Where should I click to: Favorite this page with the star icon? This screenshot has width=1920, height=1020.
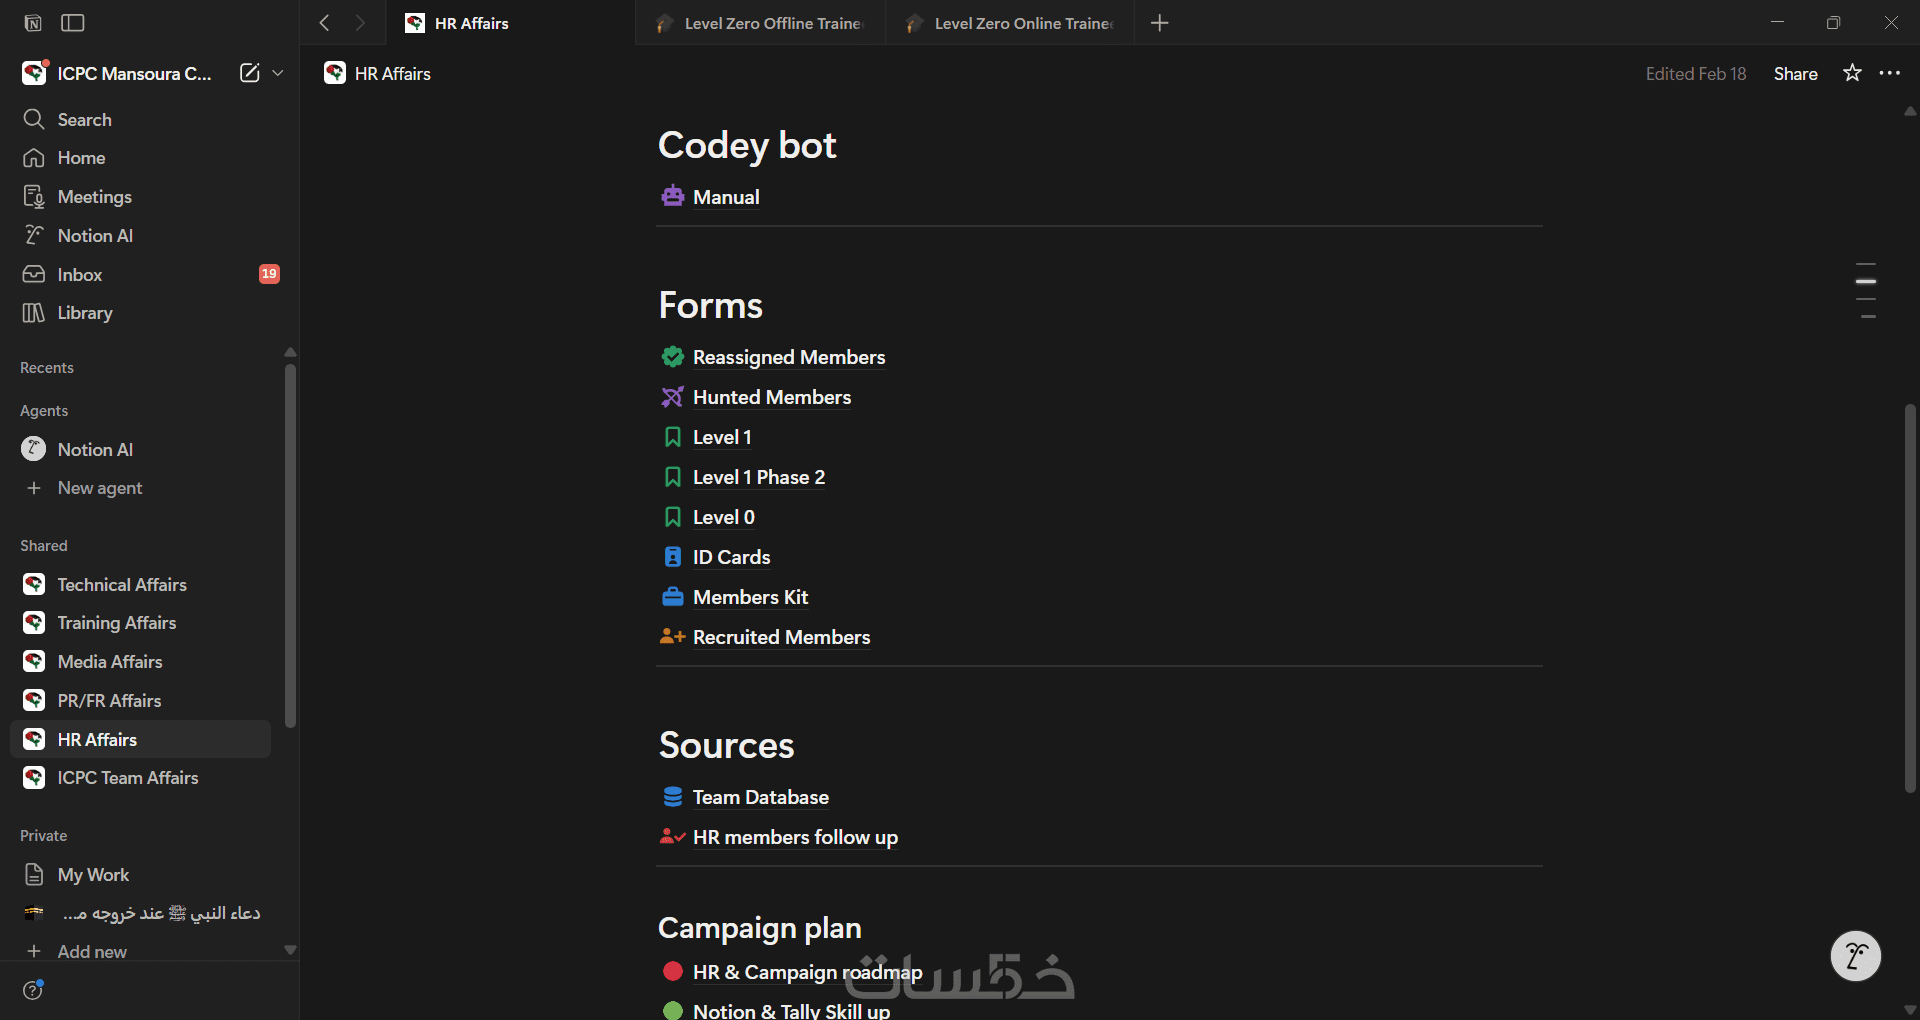point(1853,73)
